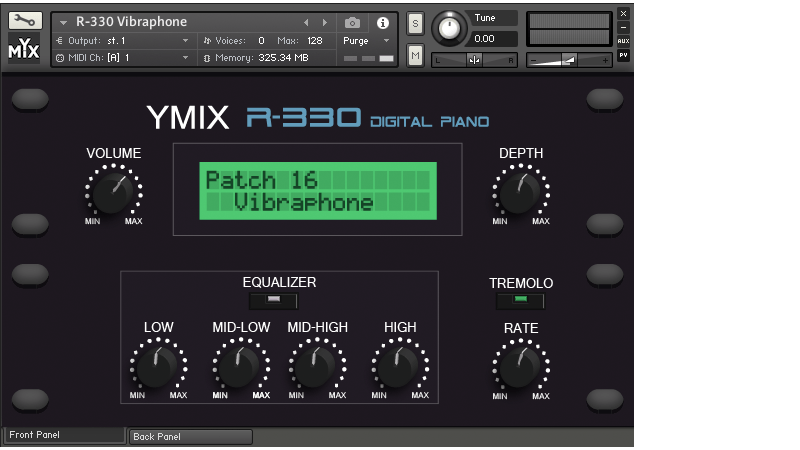This screenshot has height=450, width=800.
Task: Click the Tune value 0.00 field
Action: (493, 39)
